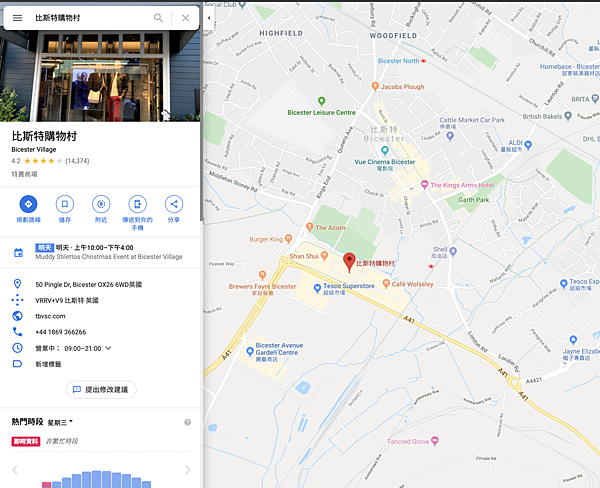Image resolution: width=600 pixels, height=488 pixels.
Task: Open the Muddy Stilettos Christmas Event entry
Action: [x=99, y=252]
